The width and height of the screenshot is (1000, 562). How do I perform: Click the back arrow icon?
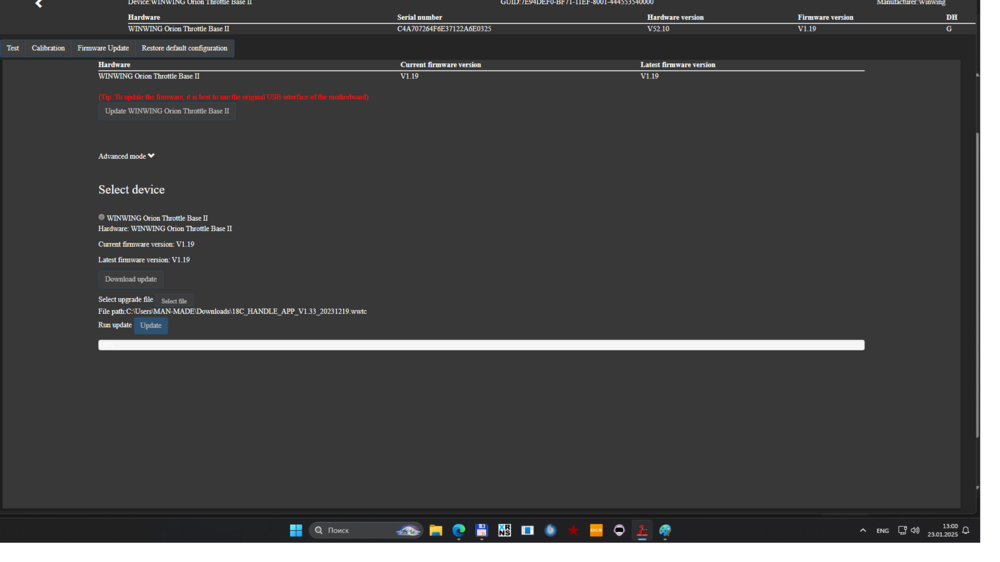pos(39,4)
